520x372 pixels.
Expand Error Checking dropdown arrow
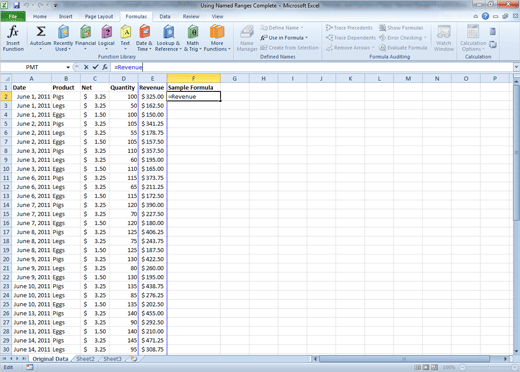point(425,38)
